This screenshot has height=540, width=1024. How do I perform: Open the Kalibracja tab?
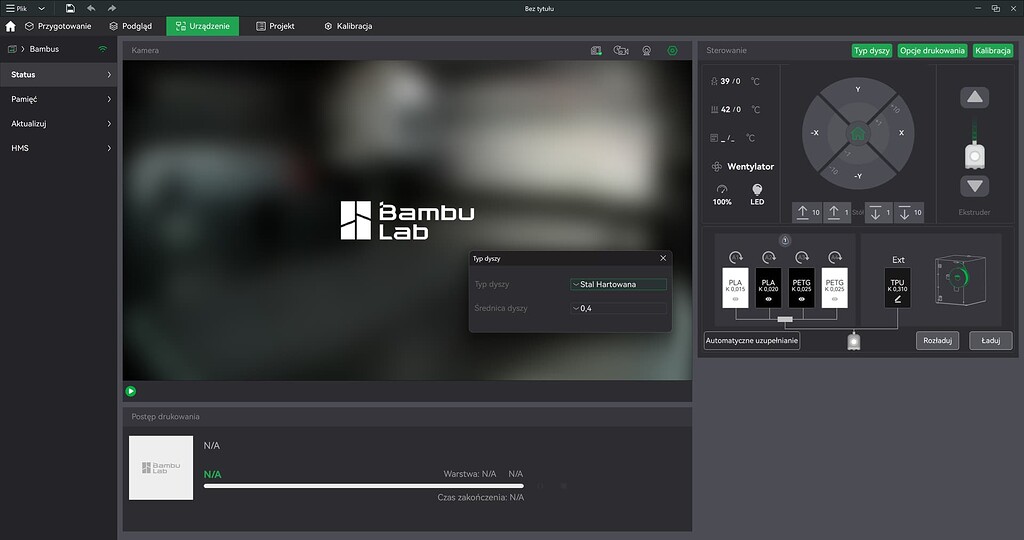pos(348,26)
